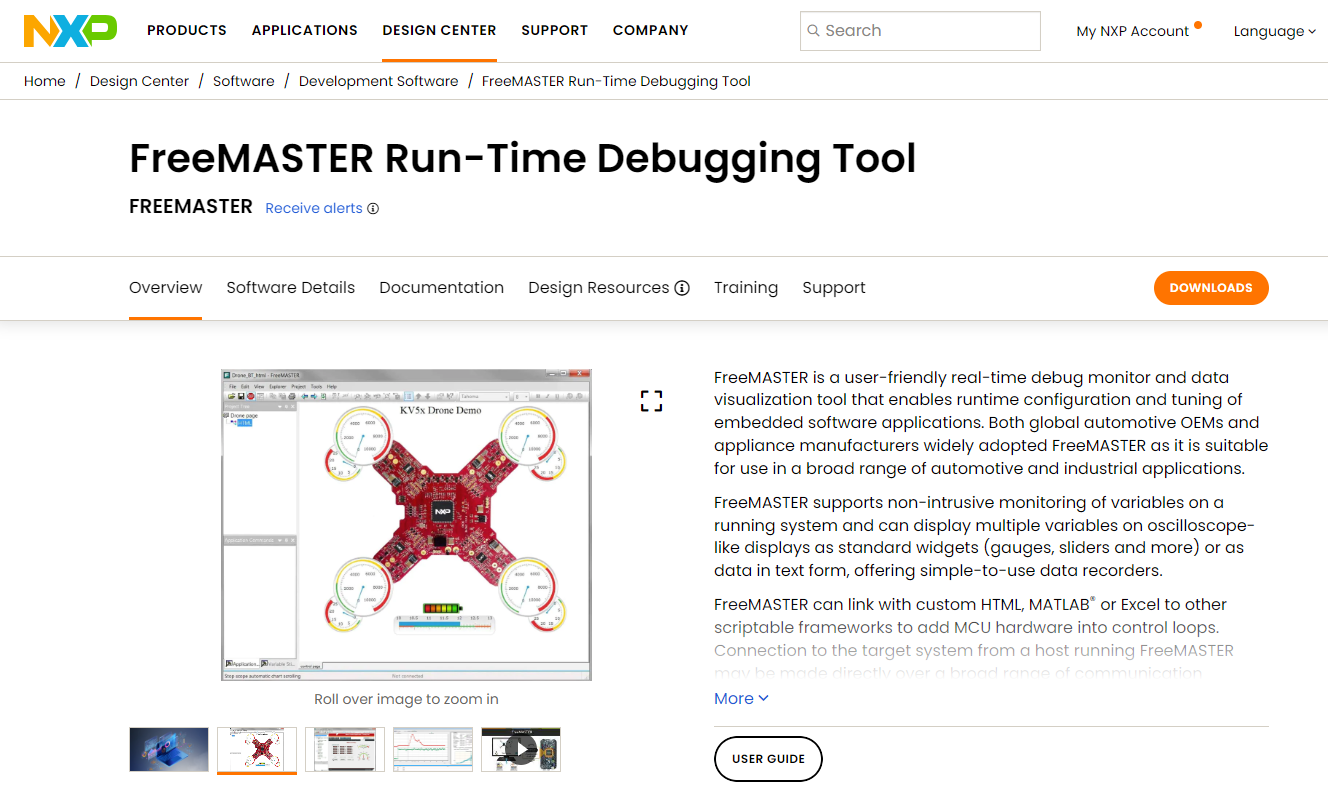Click the search magnifier icon
The width and height of the screenshot is (1328, 792).
813,31
